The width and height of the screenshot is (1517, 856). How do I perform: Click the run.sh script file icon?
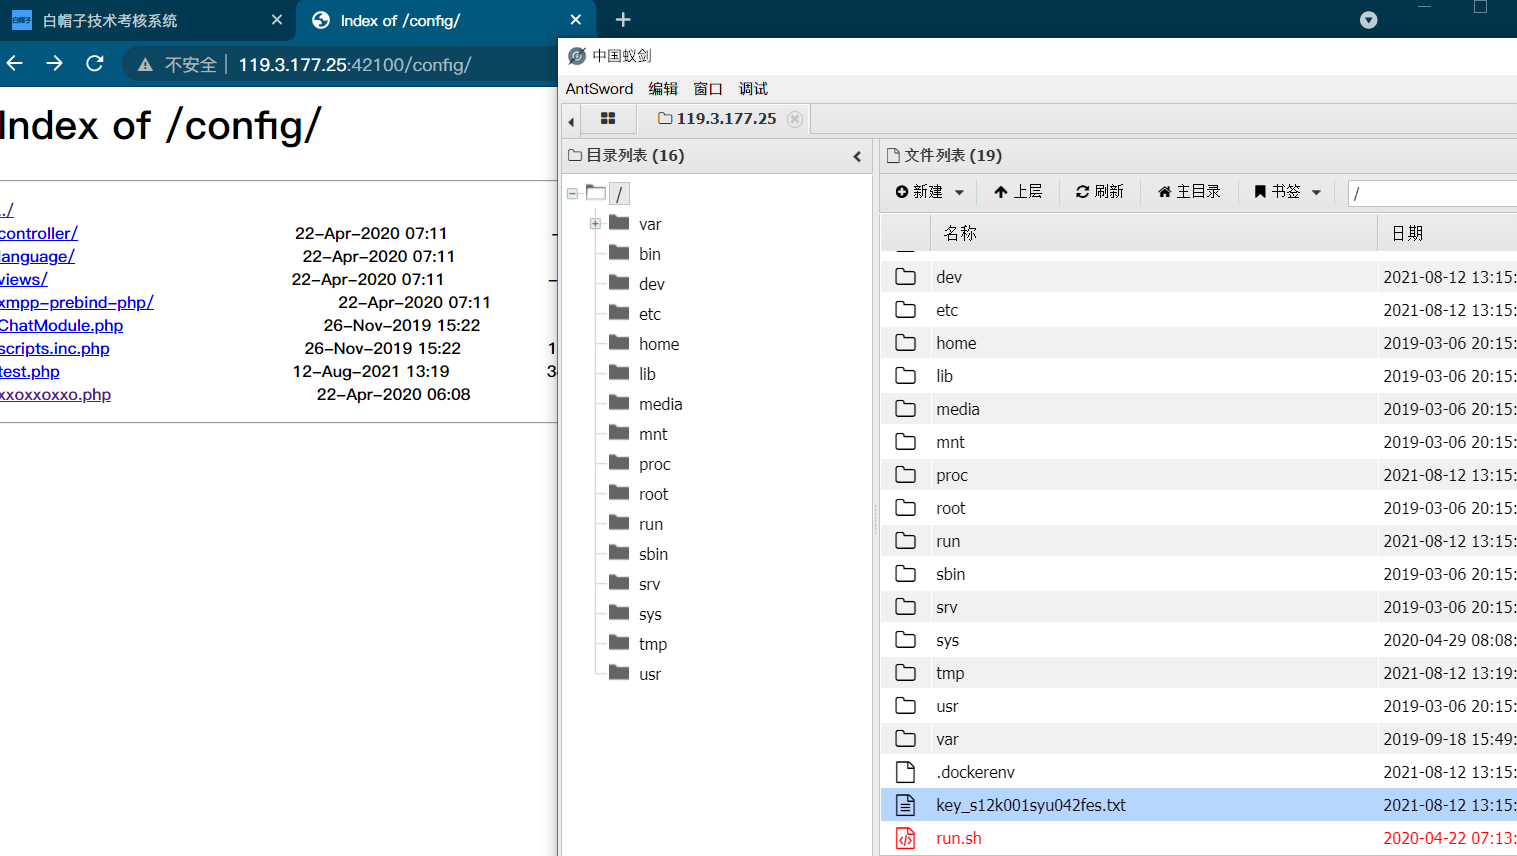905,838
